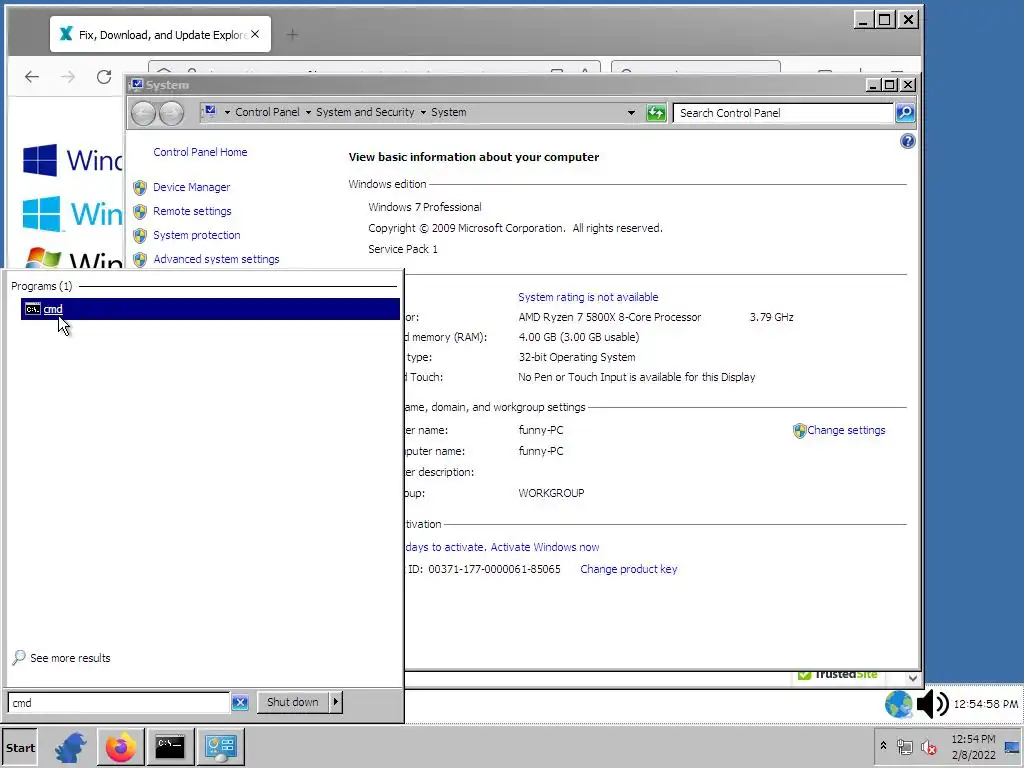Select the Fix, Download, and Update tab
The width and height of the screenshot is (1024, 768).
click(x=160, y=34)
